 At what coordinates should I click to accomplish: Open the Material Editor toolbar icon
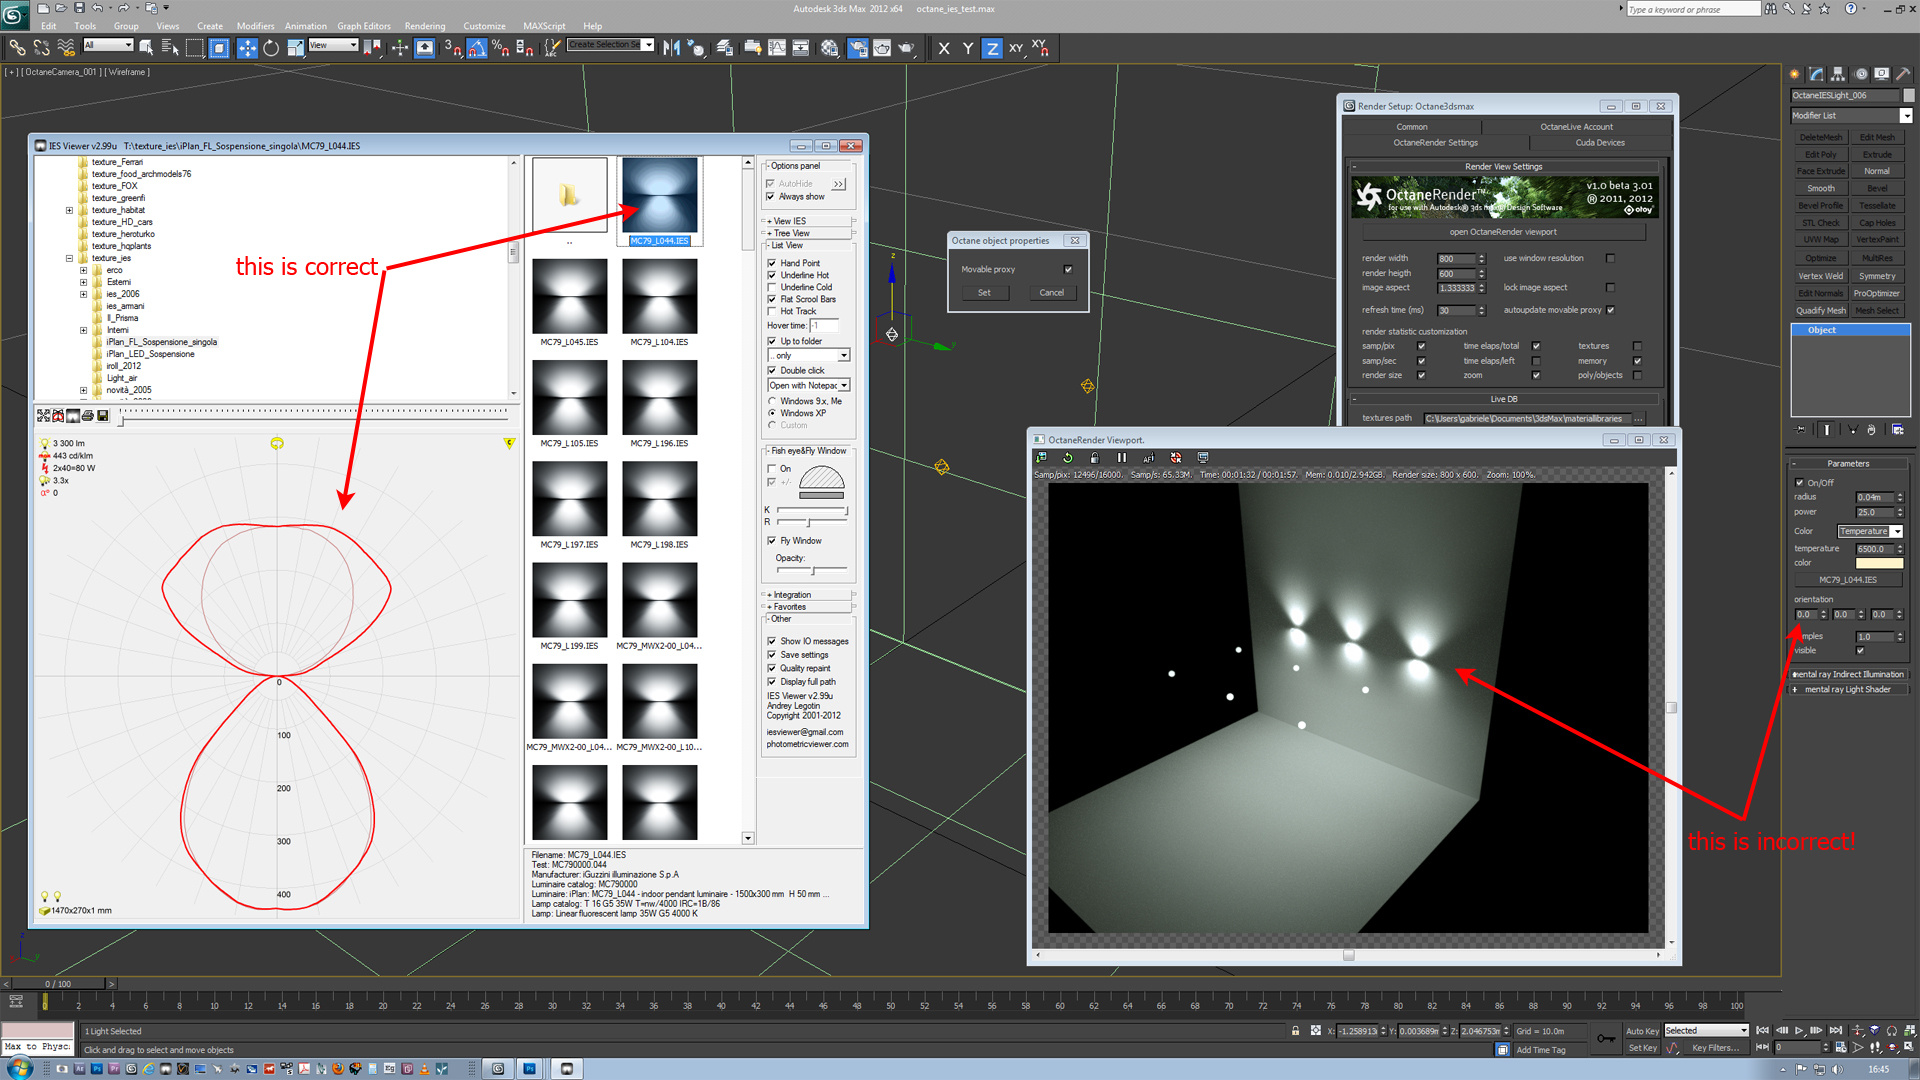coord(829,48)
